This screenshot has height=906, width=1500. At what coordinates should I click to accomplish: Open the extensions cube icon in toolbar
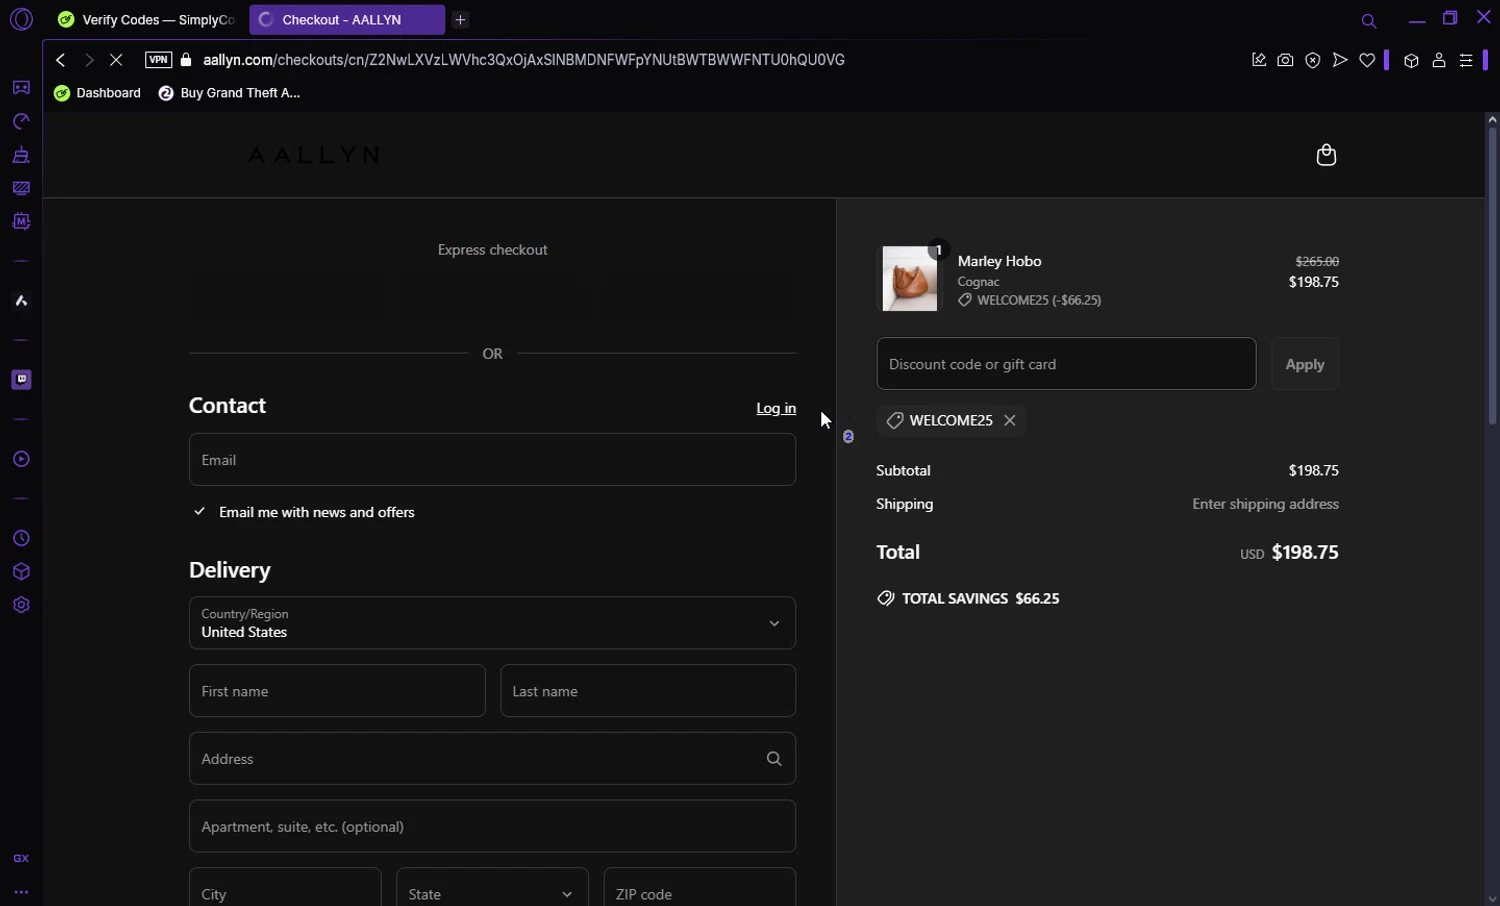pos(1411,60)
